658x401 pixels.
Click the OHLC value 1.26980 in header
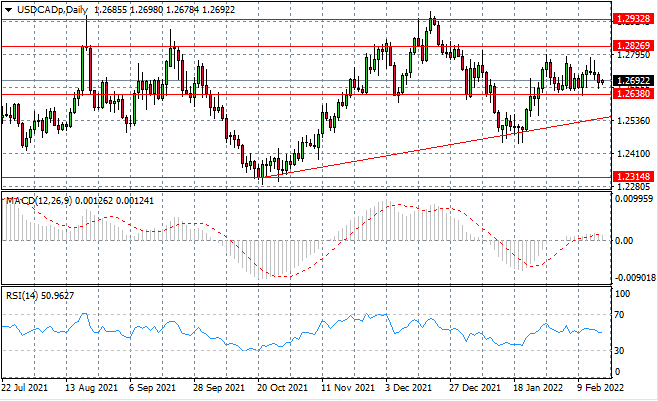[146, 10]
